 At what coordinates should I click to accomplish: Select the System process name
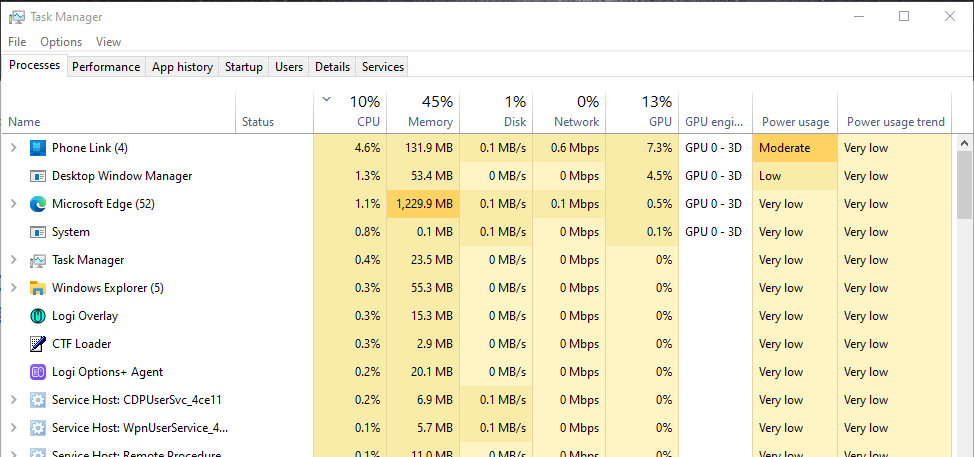[71, 232]
